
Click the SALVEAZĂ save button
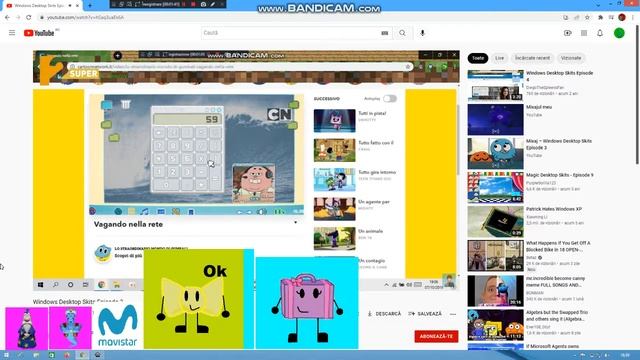click(x=425, y=314)
